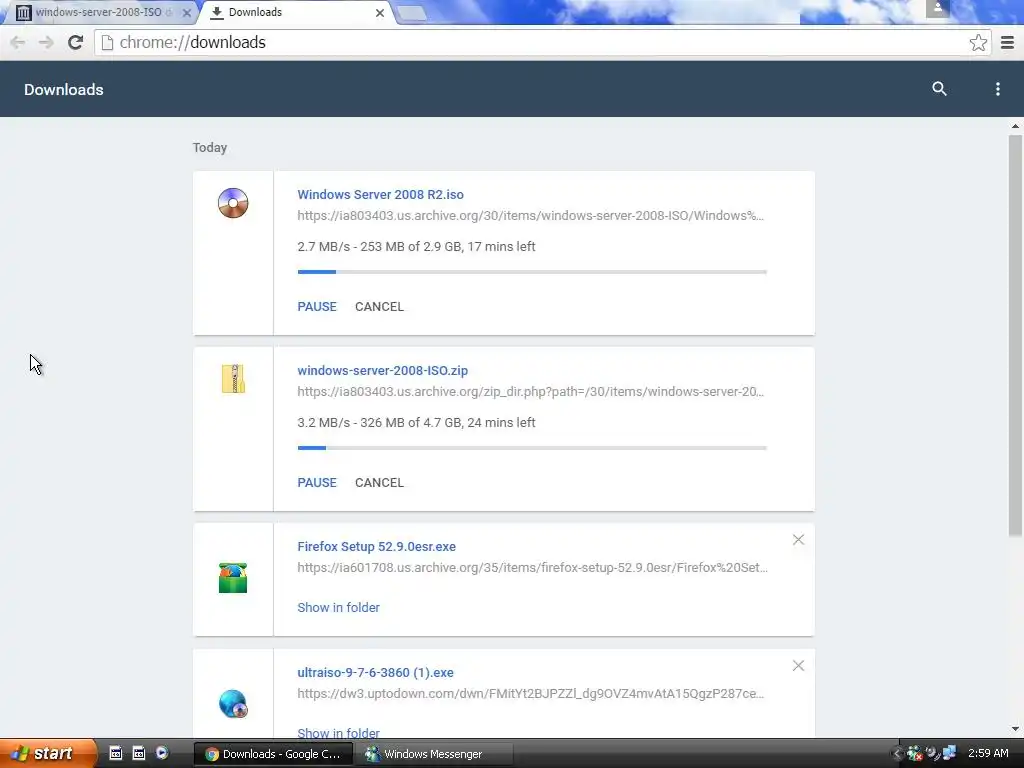
Task: Open Windows Server 2008 R2.iso link
Action: pyautogui.click(x=380, y=195)
